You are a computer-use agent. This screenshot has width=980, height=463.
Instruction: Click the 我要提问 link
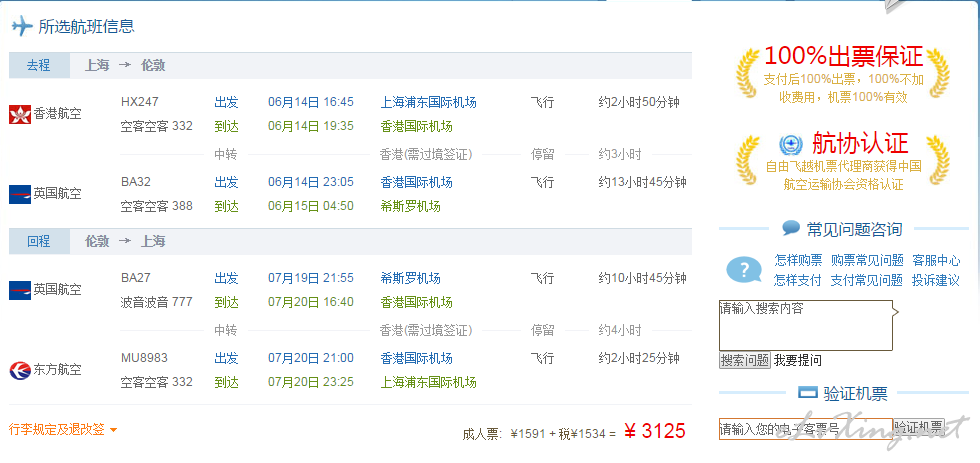[798, 361]
